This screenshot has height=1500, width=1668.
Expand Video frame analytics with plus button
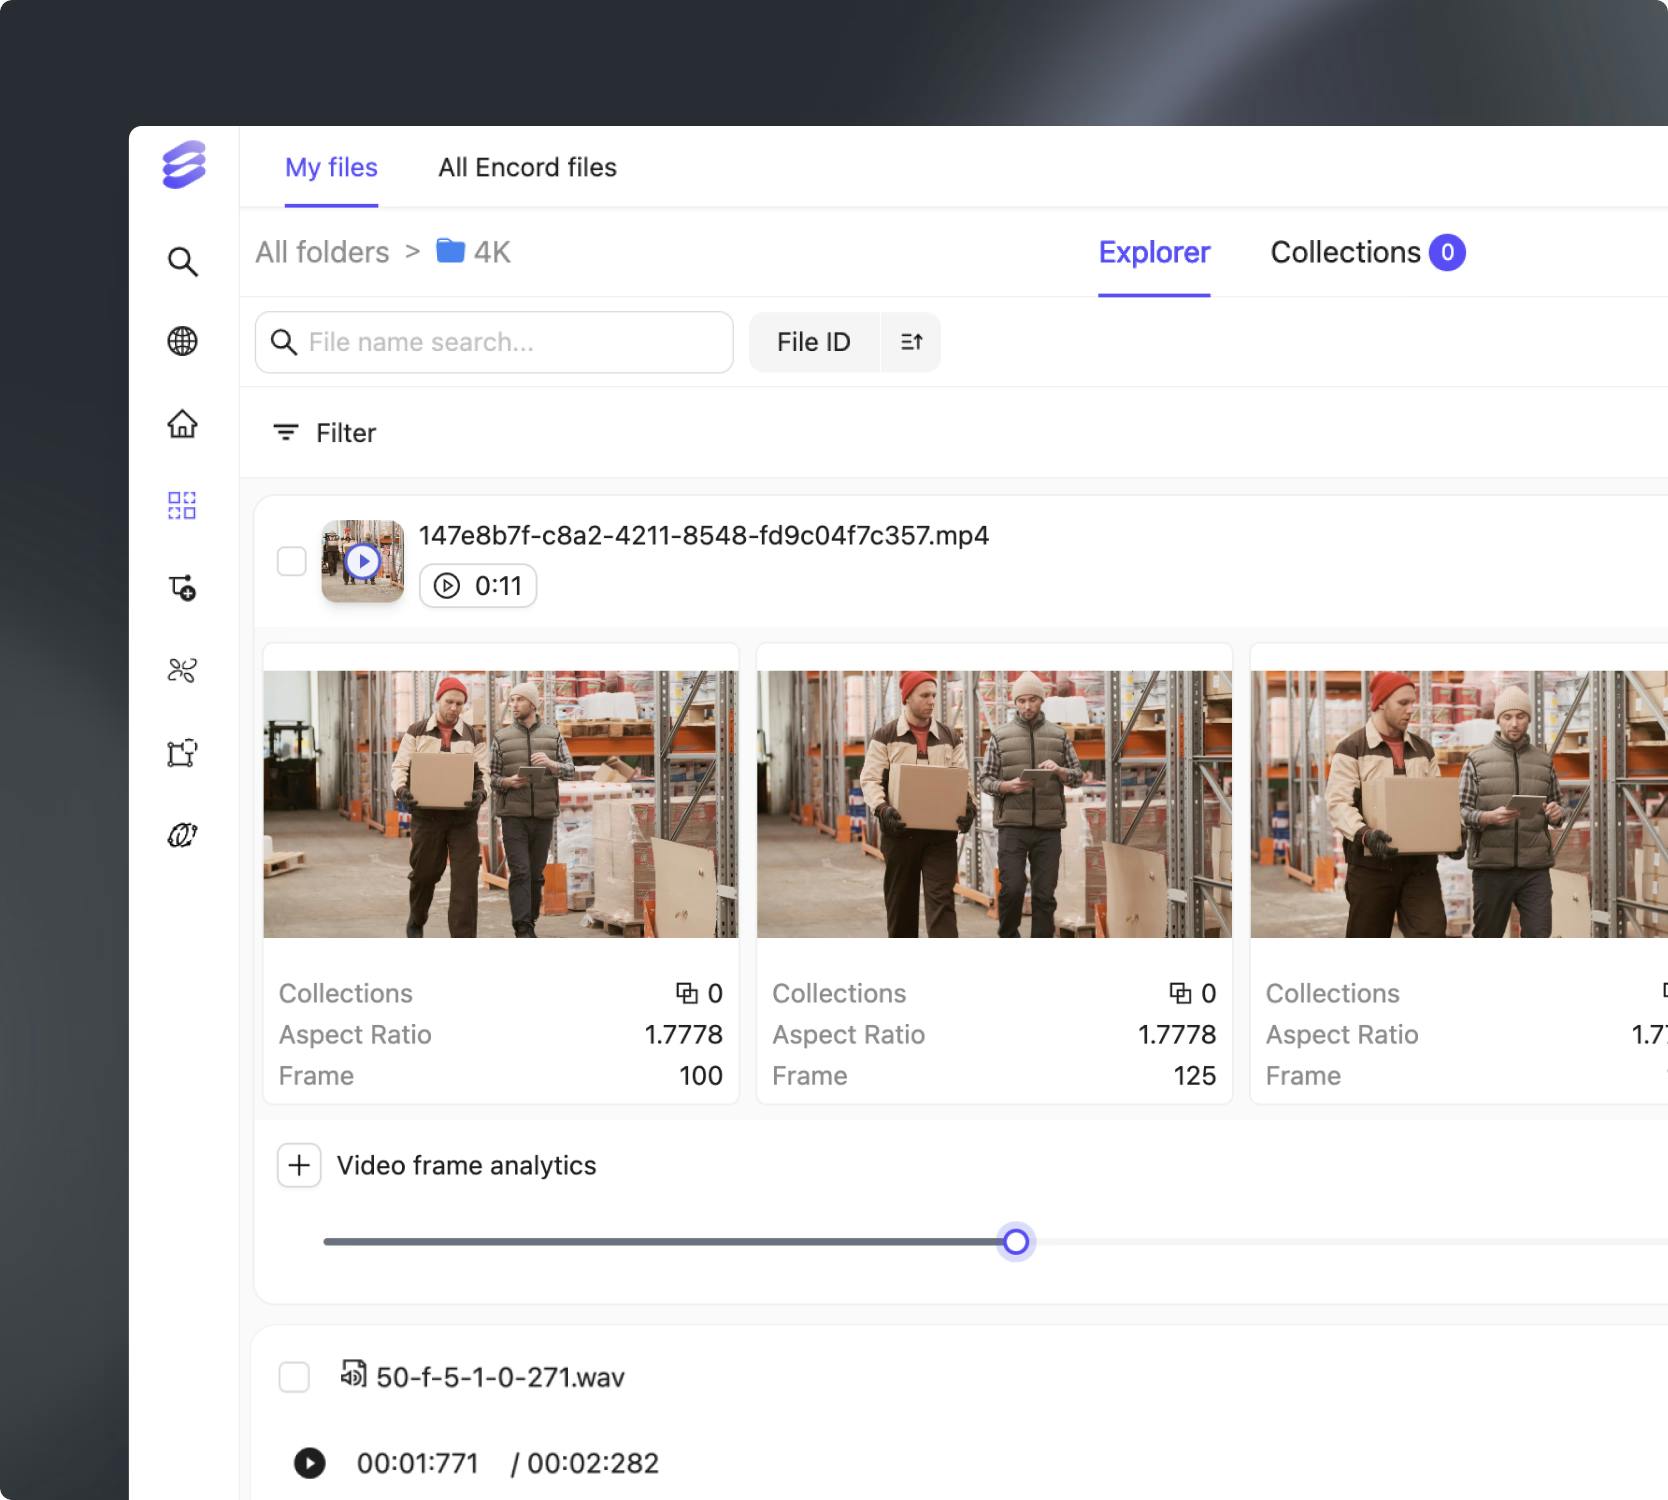299,1165
